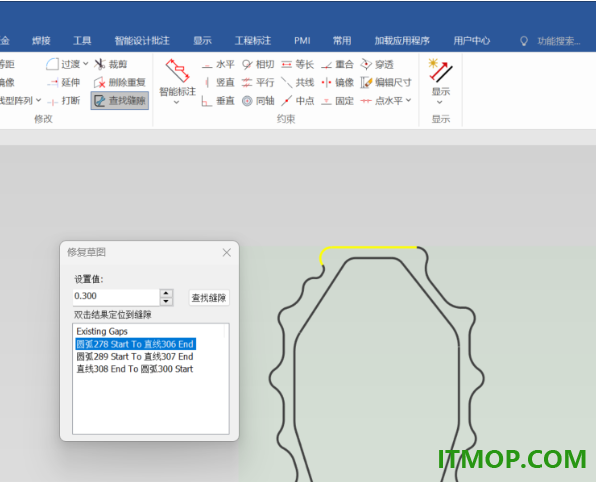
Task: Expand the 智能标注 dropdown chevron
Action: point(176,102)
